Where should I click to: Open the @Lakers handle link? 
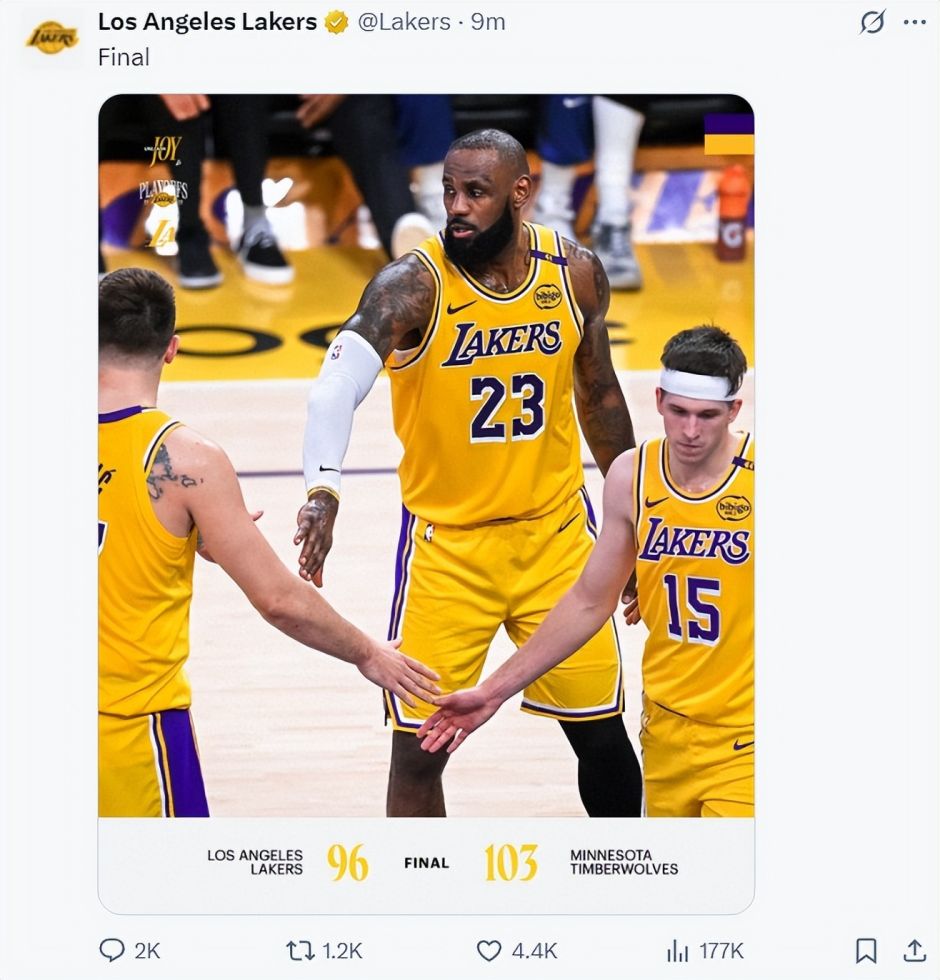[404, 22]
